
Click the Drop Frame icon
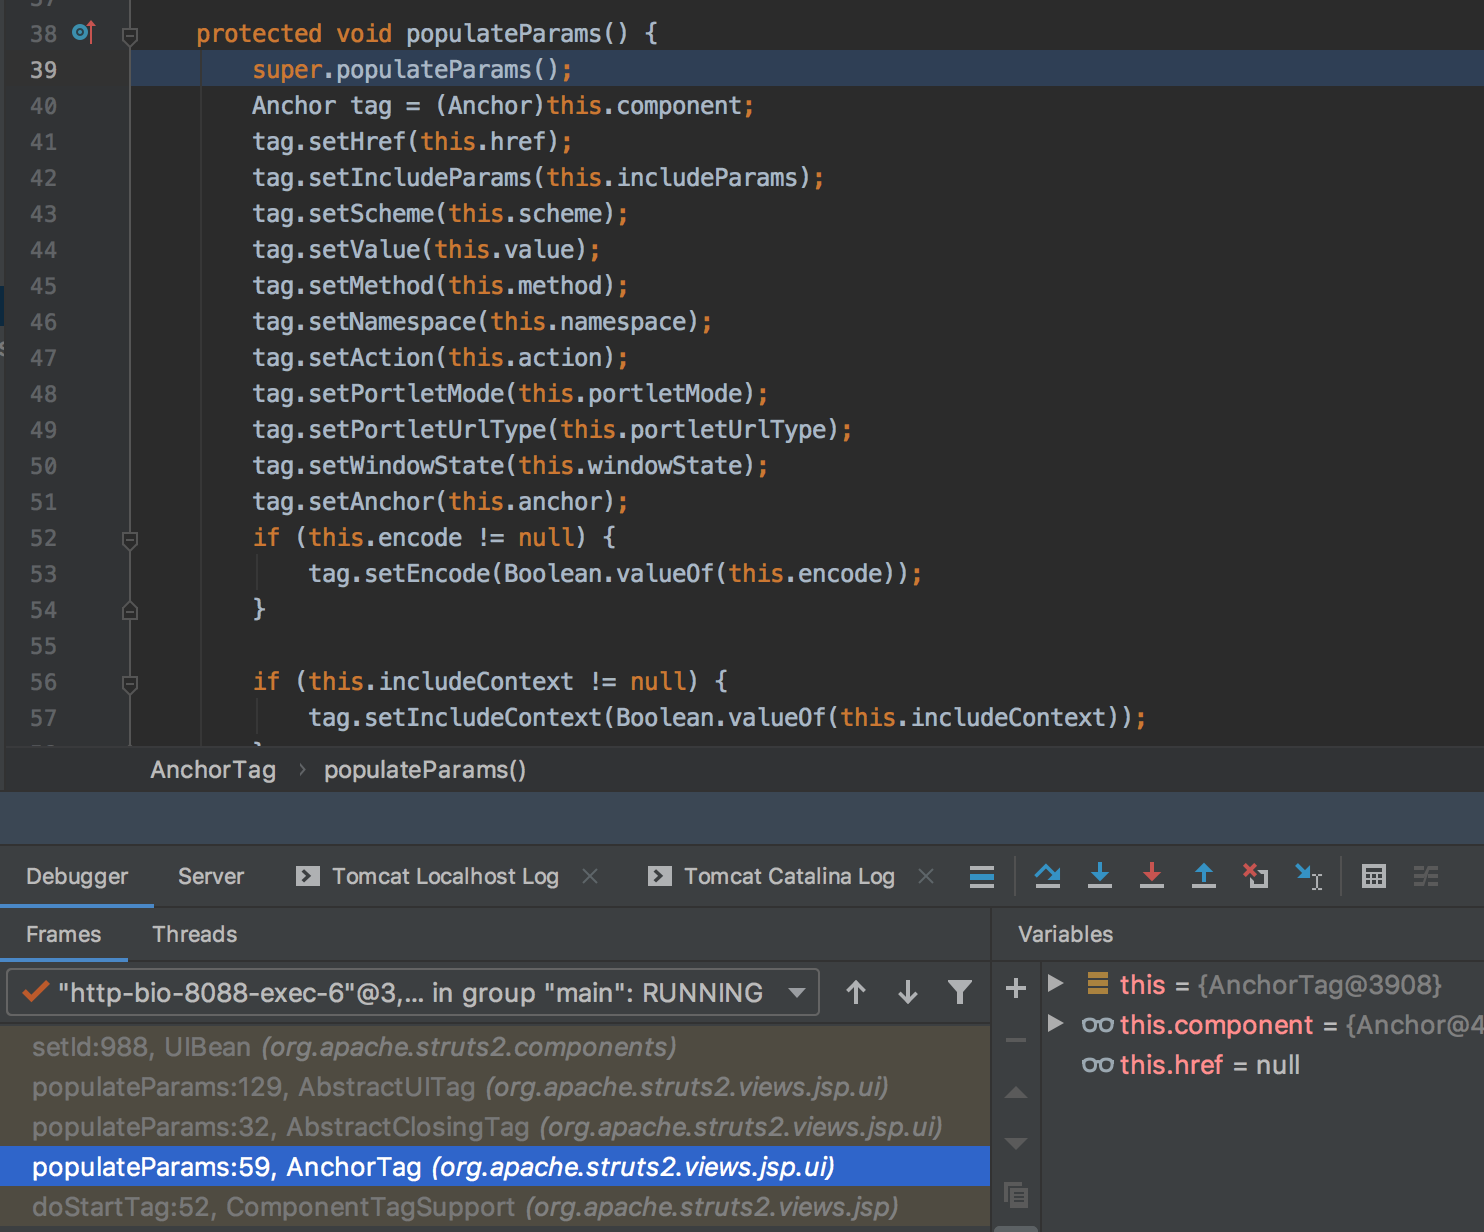pyautogui.click(x=1256, y=876)
